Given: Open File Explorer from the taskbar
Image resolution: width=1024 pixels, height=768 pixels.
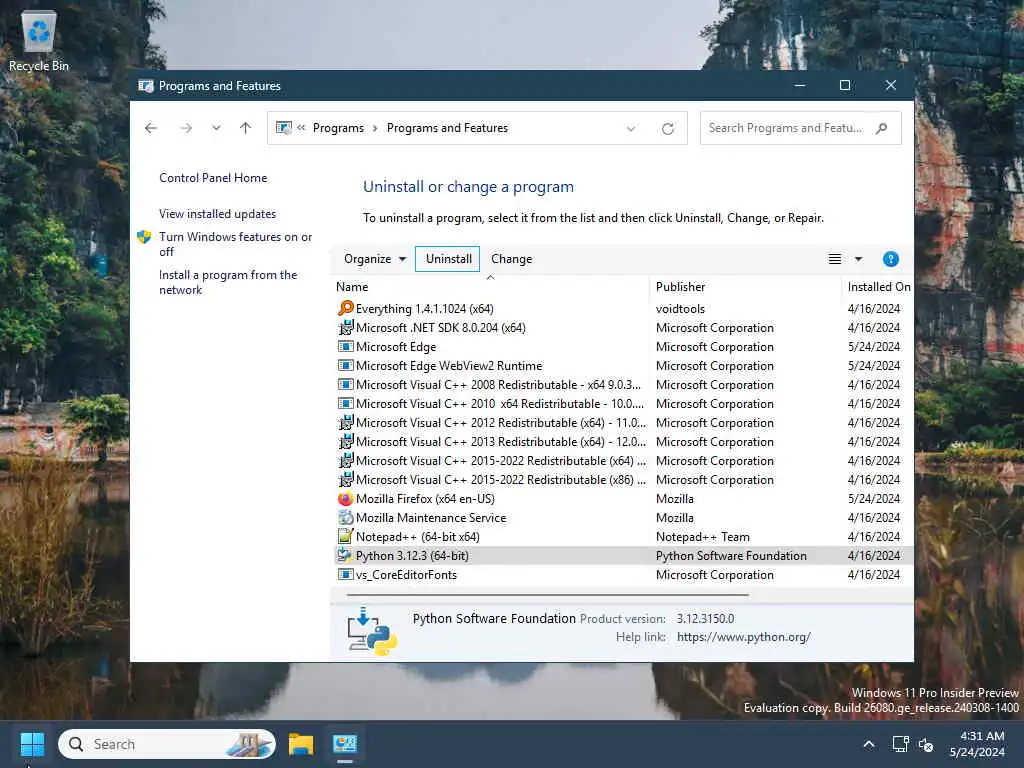Looking at the screenshot, I should [301, 744].
